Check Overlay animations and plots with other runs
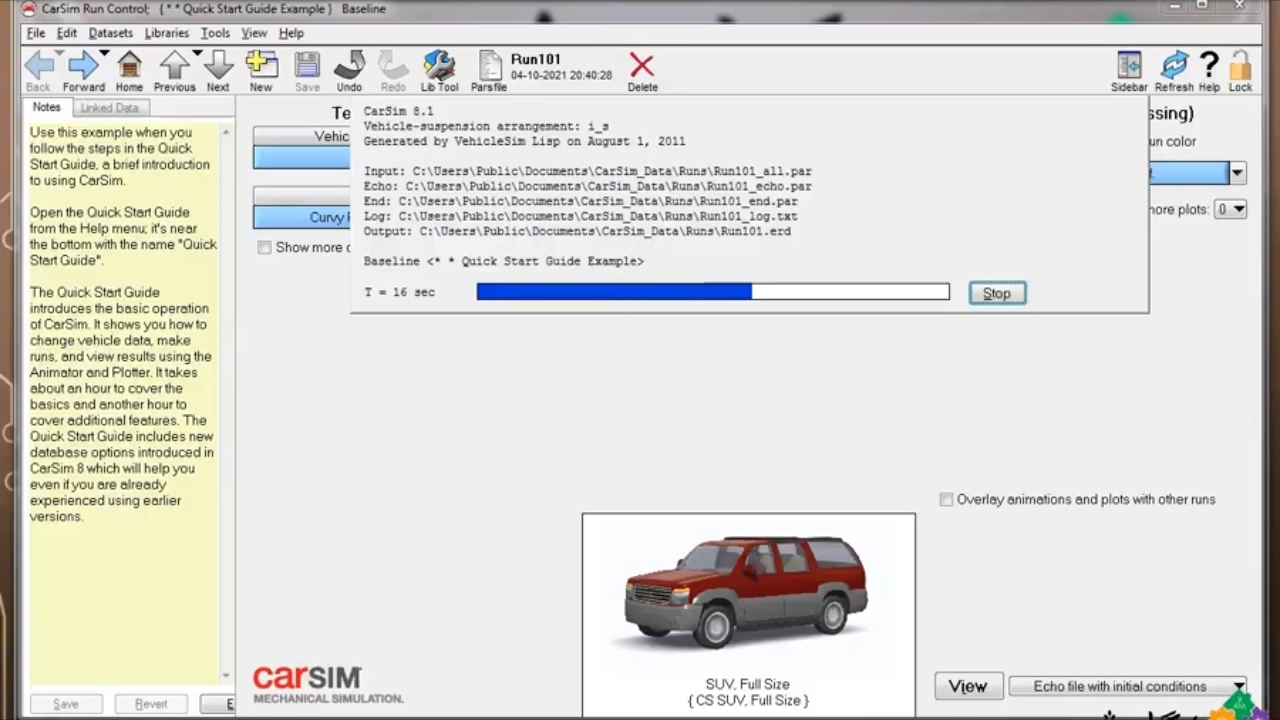 pyautogui.click(x=946, y=499)
